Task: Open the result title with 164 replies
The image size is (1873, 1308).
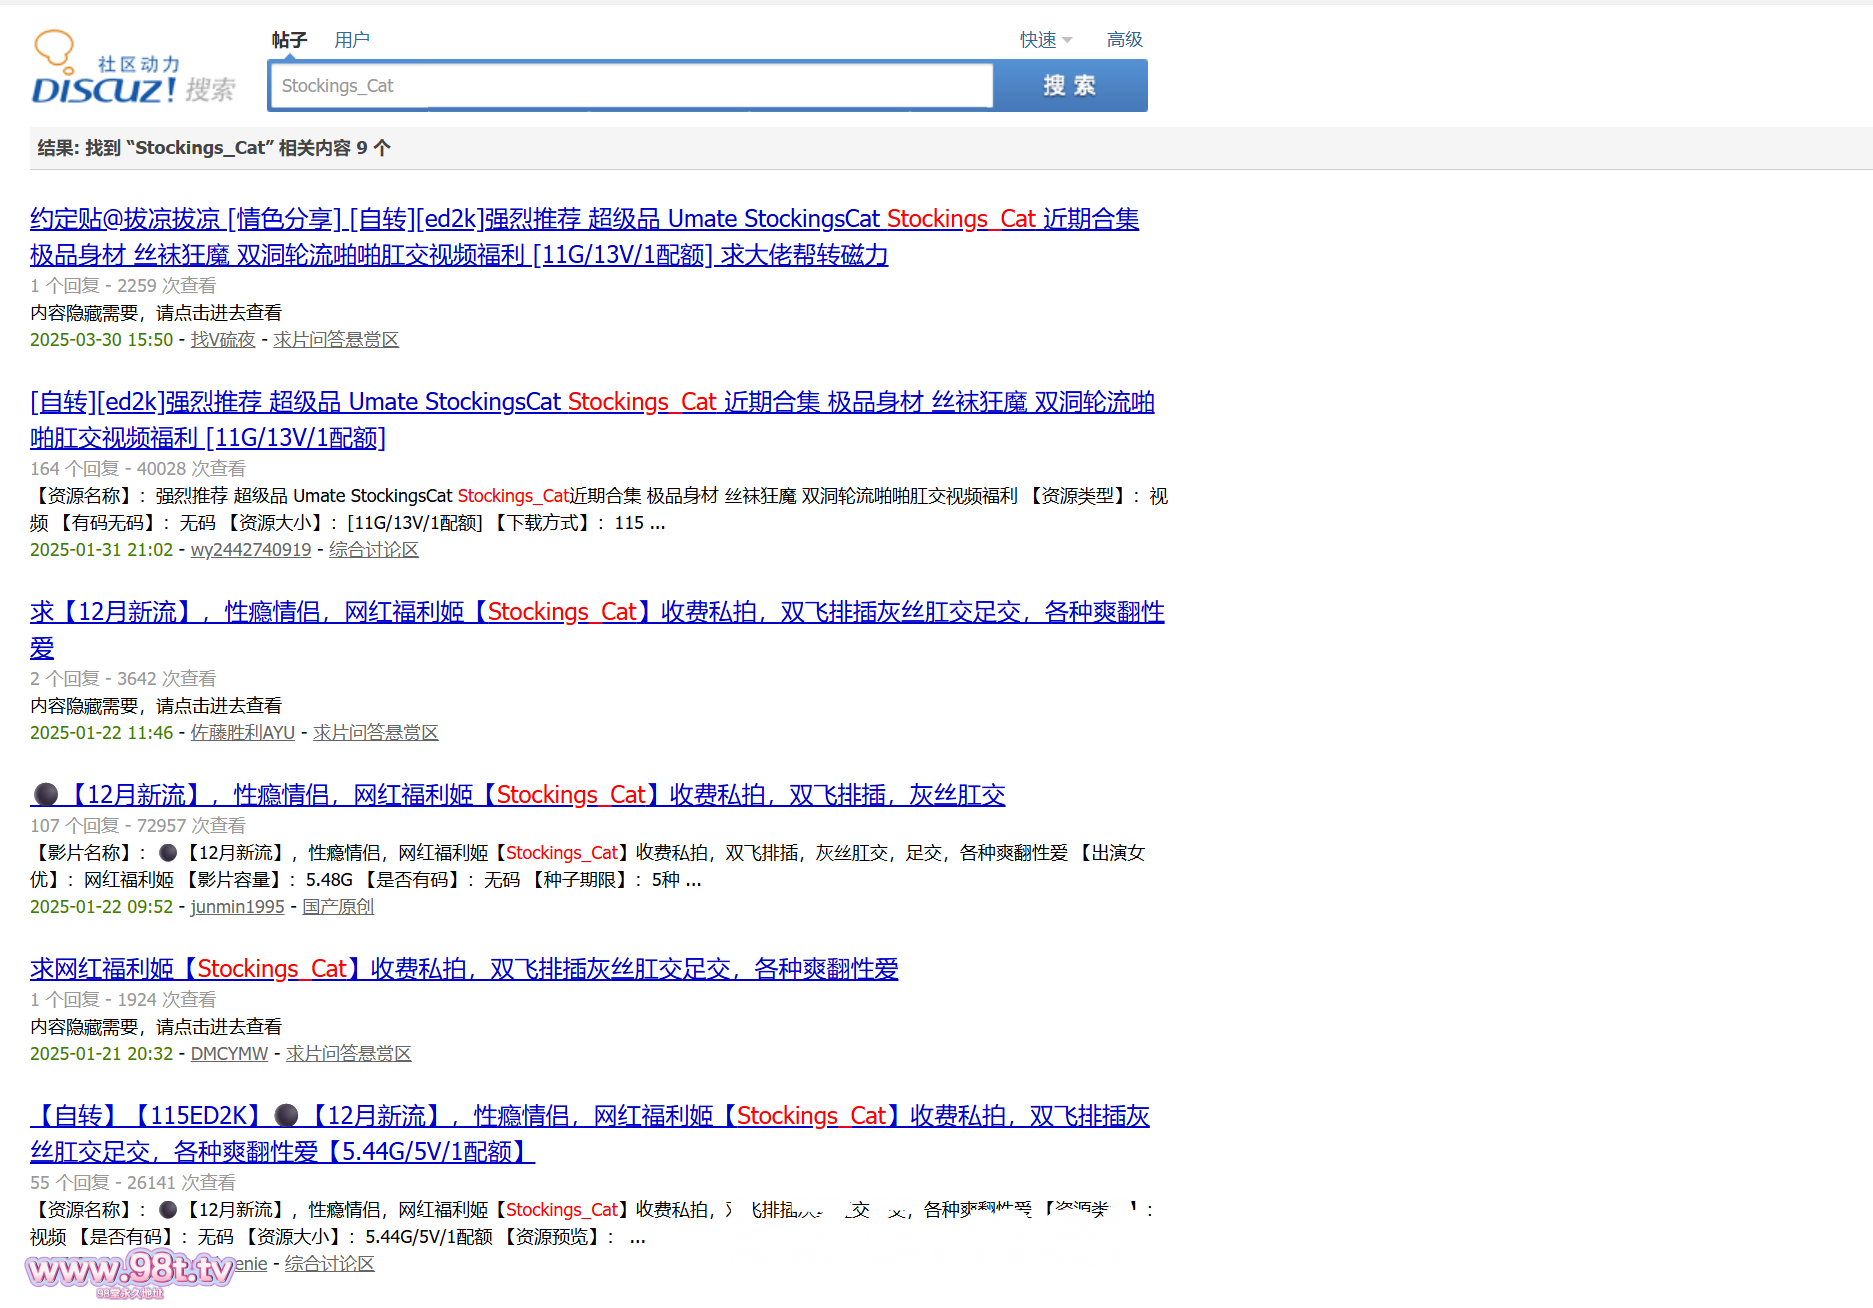Action: click(x=592, y=403)
